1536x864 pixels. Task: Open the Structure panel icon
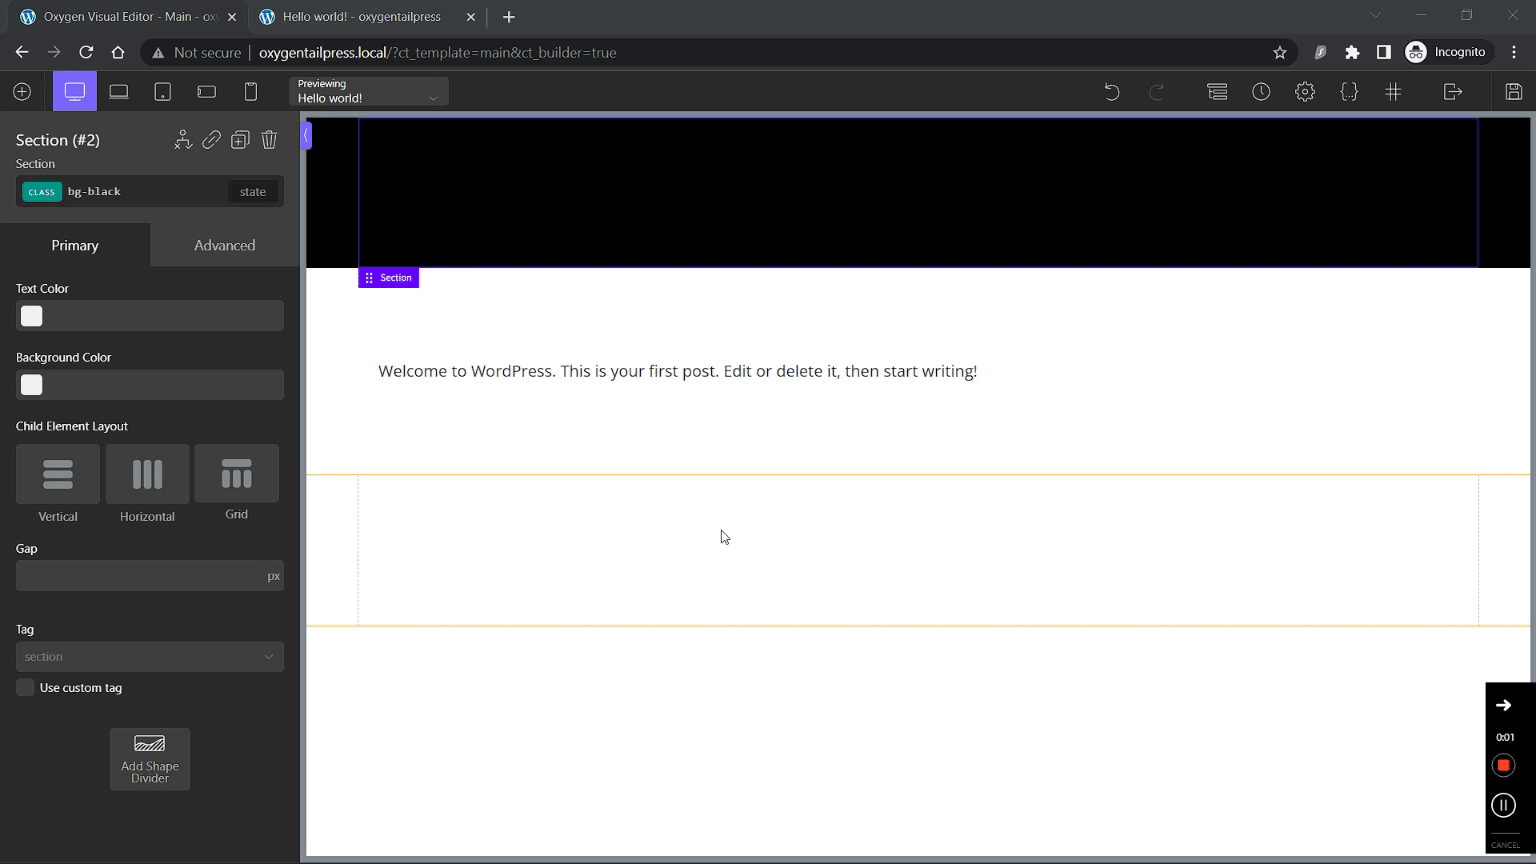[1217, 92]
